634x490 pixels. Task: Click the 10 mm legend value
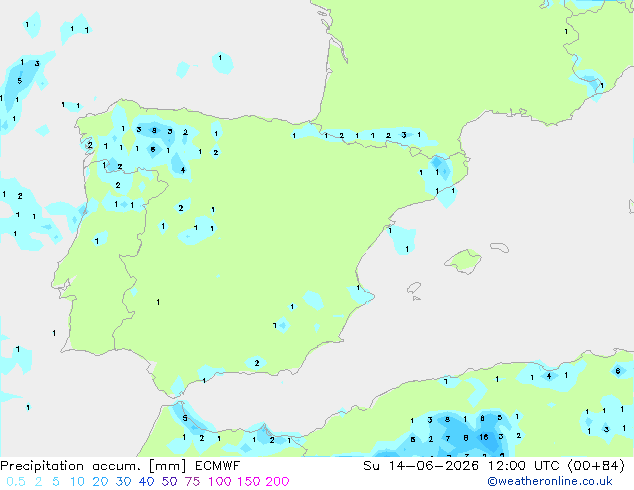tap(77, 482)
